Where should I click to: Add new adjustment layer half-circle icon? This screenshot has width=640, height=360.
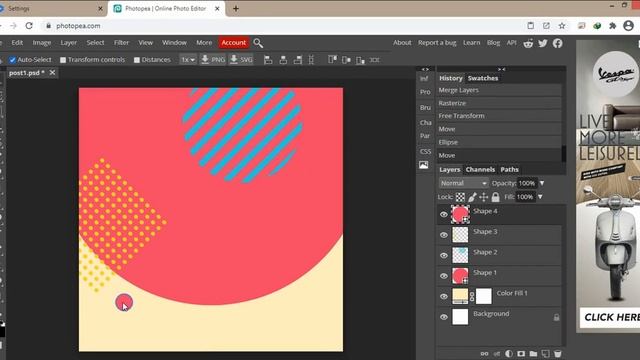tap(509, 354)
